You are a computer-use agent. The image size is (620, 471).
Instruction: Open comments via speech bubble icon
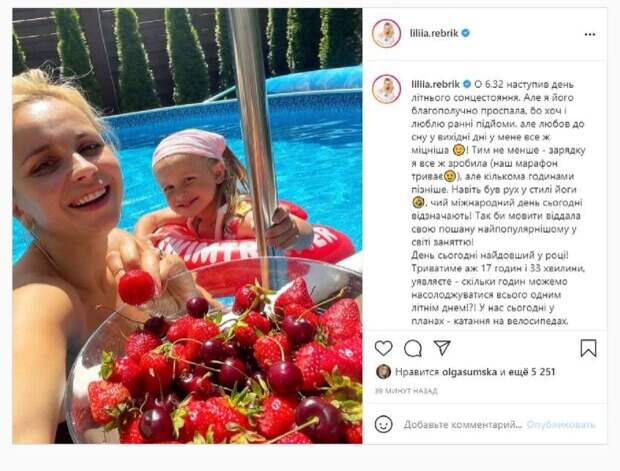pyautogui.click(x=413, y=348)
